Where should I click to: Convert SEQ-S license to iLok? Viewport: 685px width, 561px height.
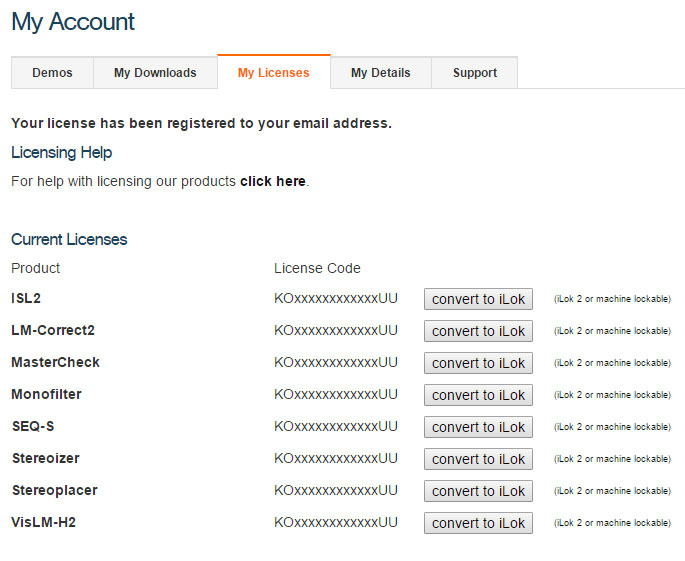pos(478,427)
